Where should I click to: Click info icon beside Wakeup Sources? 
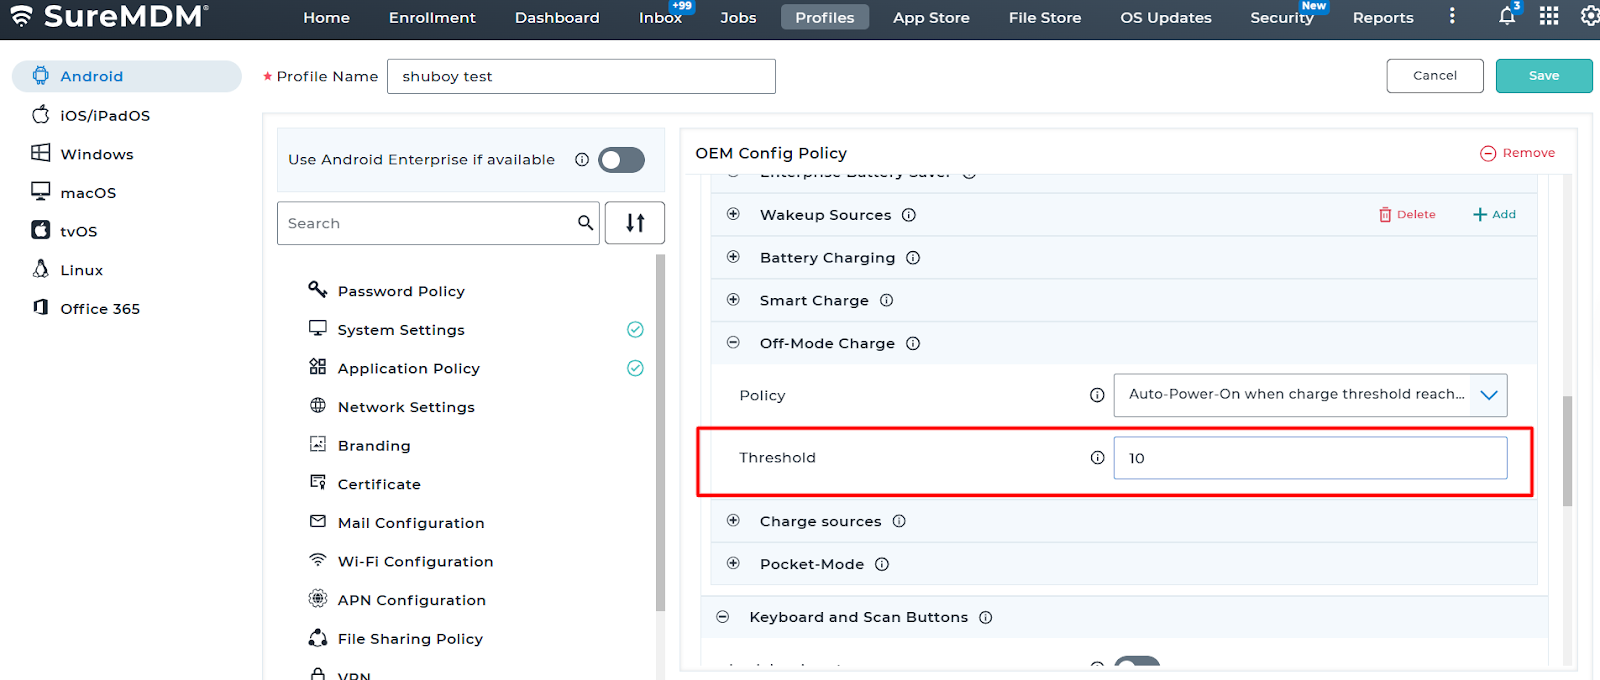click(x=909, y=215)
